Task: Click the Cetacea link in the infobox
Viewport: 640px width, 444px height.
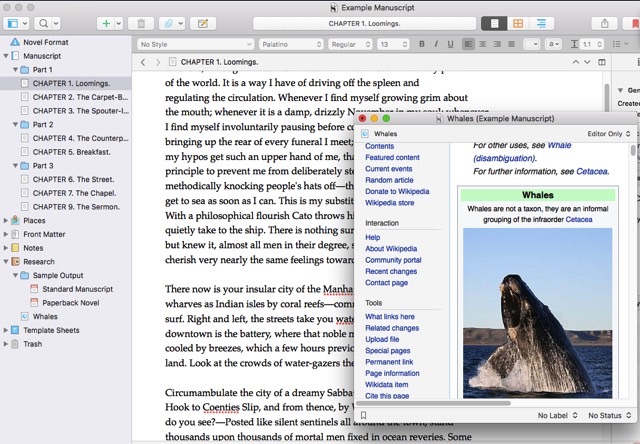Action: click(x=579, y=220)
